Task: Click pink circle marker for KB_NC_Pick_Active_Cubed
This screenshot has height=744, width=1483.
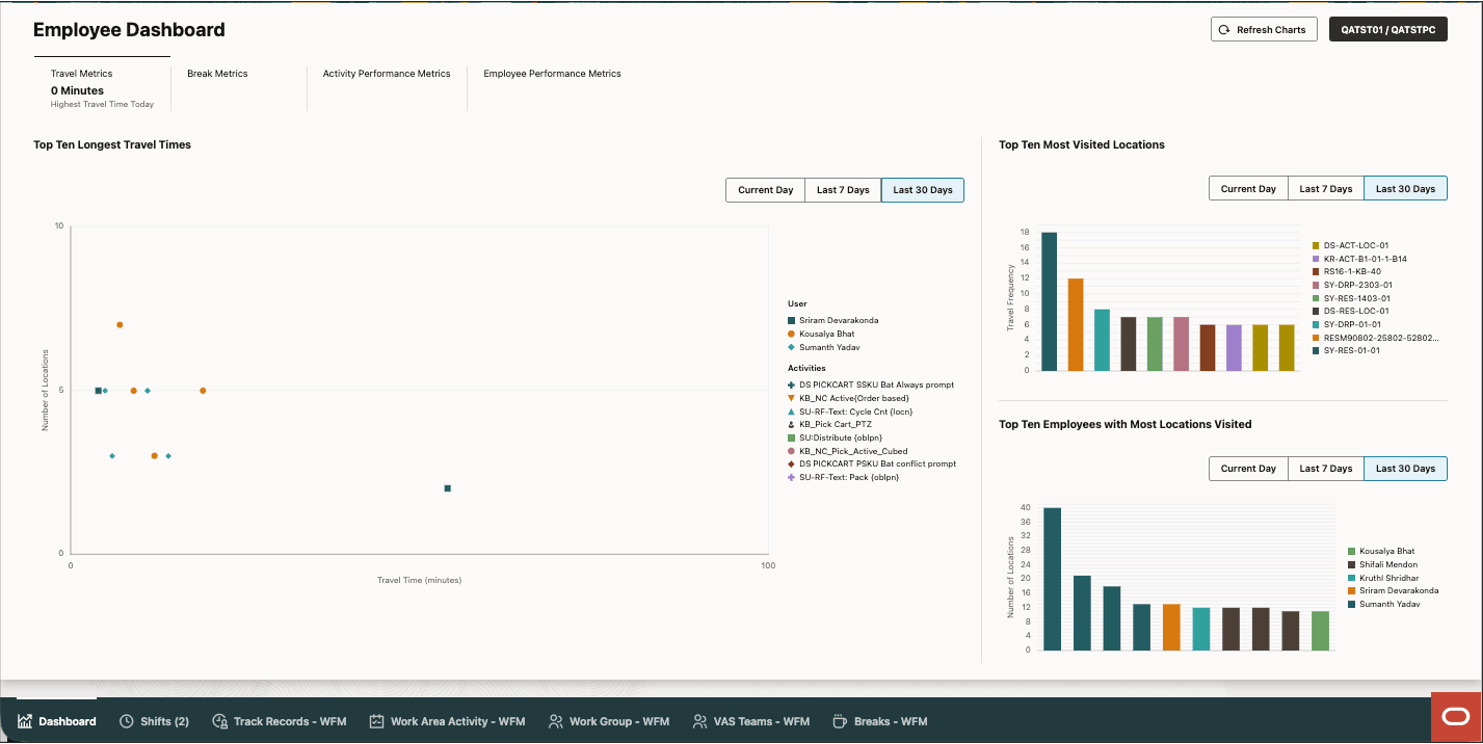Action: 791,451
